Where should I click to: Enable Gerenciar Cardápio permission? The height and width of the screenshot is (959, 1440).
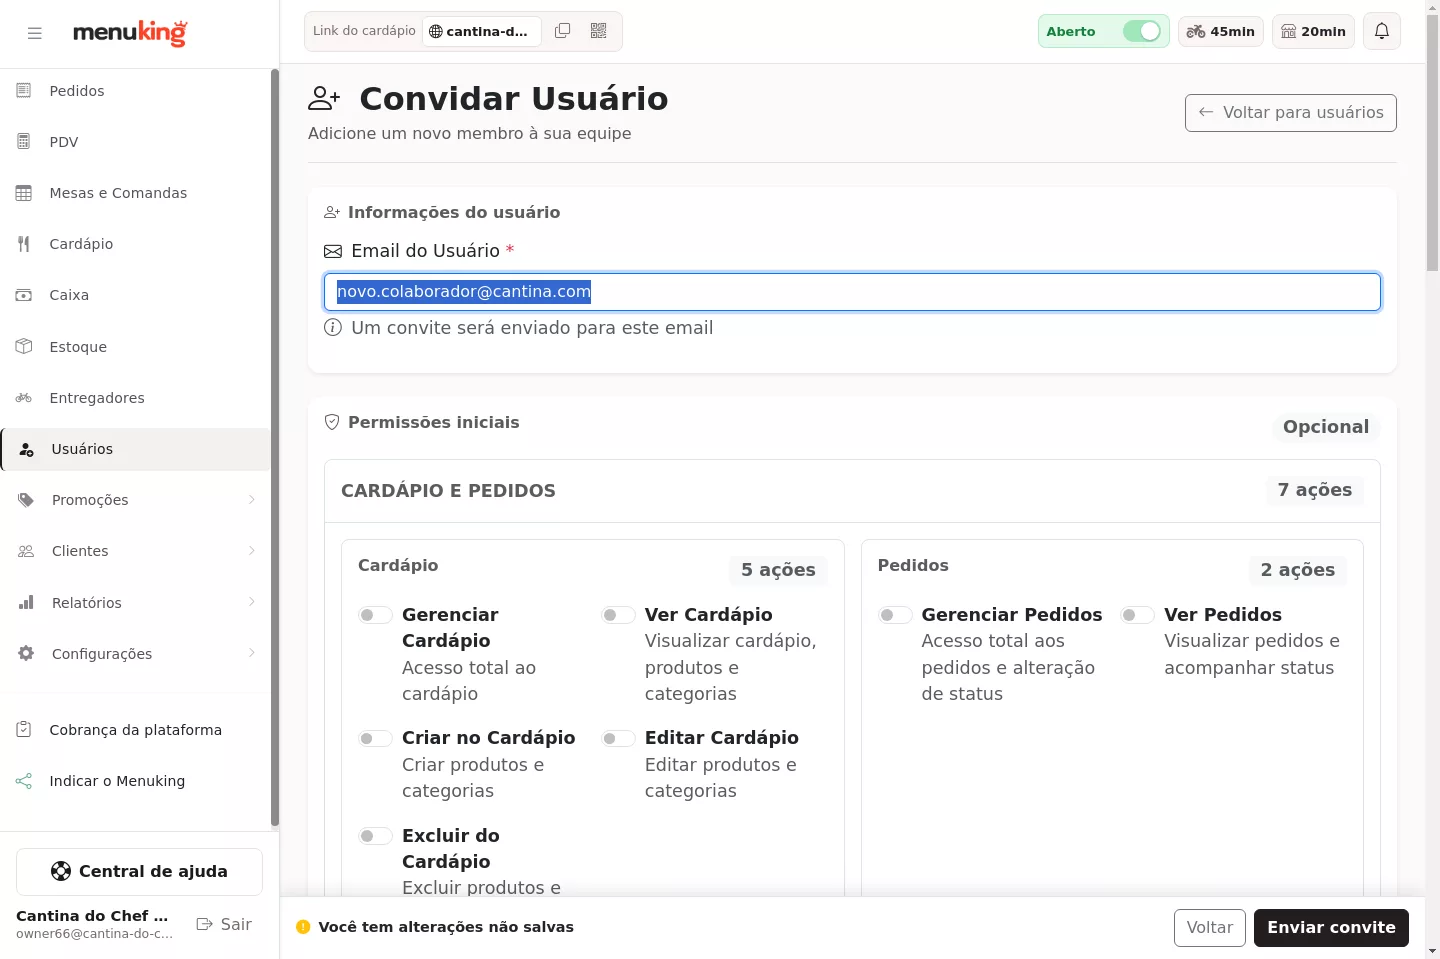point(376,615)
